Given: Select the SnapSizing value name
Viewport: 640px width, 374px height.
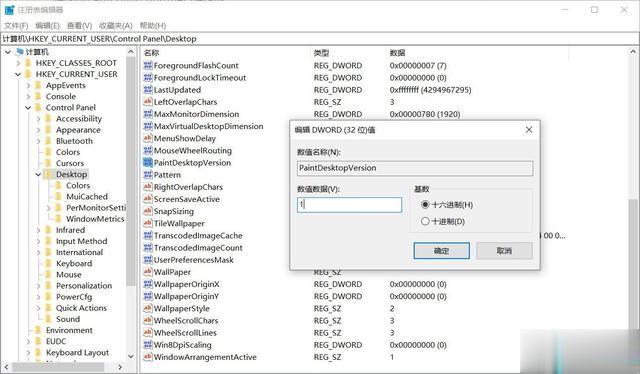Looking at the screenshot, I should pos(174,211).
